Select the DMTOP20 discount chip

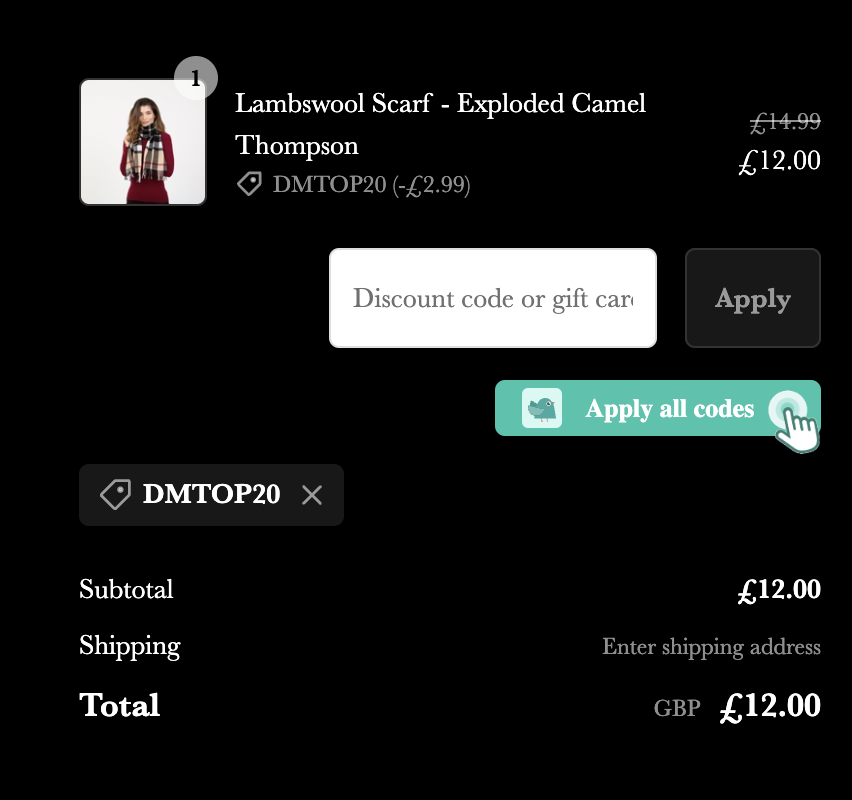[x=211, y=494]
